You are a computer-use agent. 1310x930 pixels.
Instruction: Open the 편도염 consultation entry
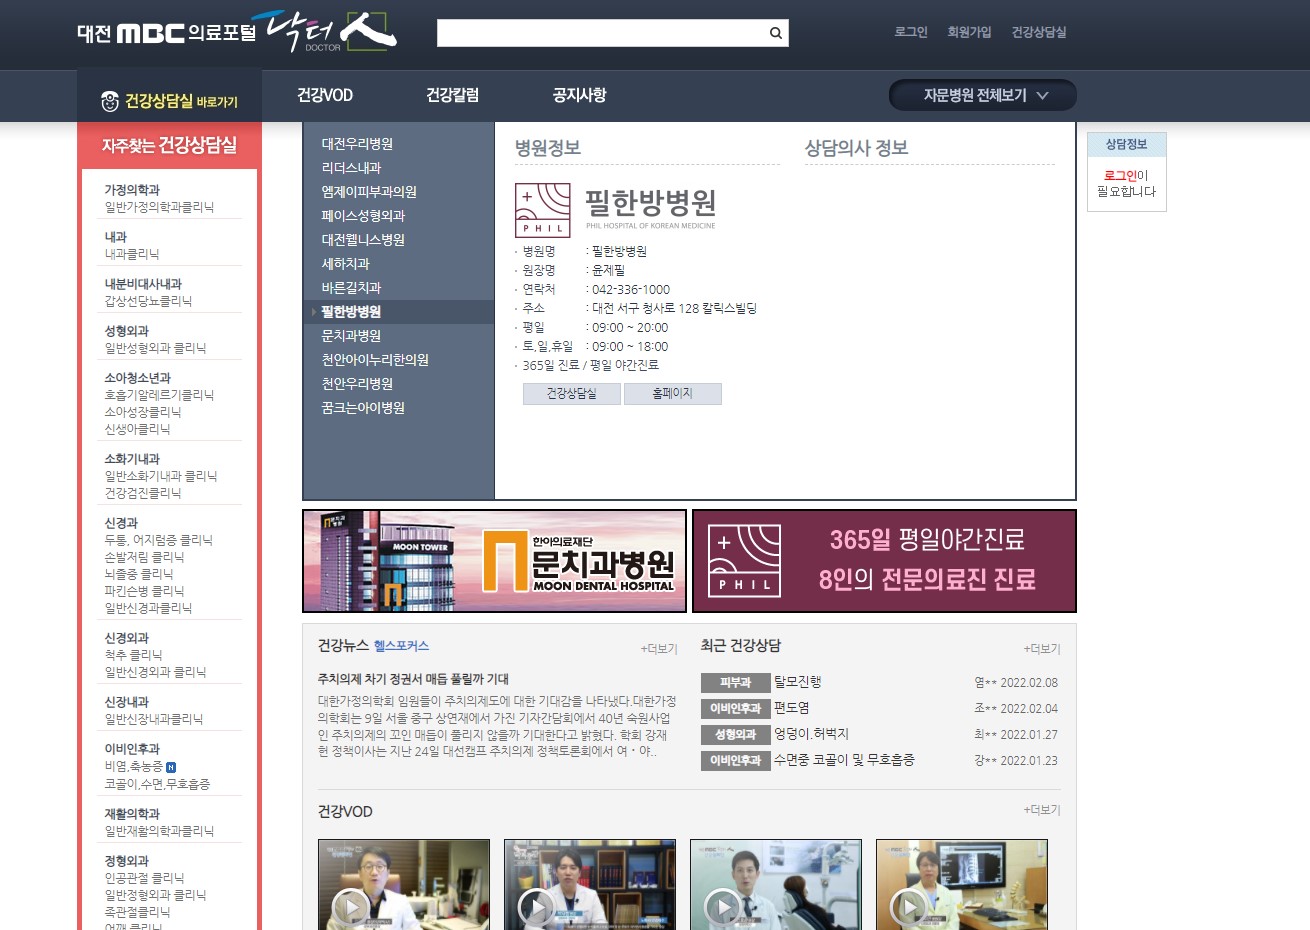(x=792, y=708)
